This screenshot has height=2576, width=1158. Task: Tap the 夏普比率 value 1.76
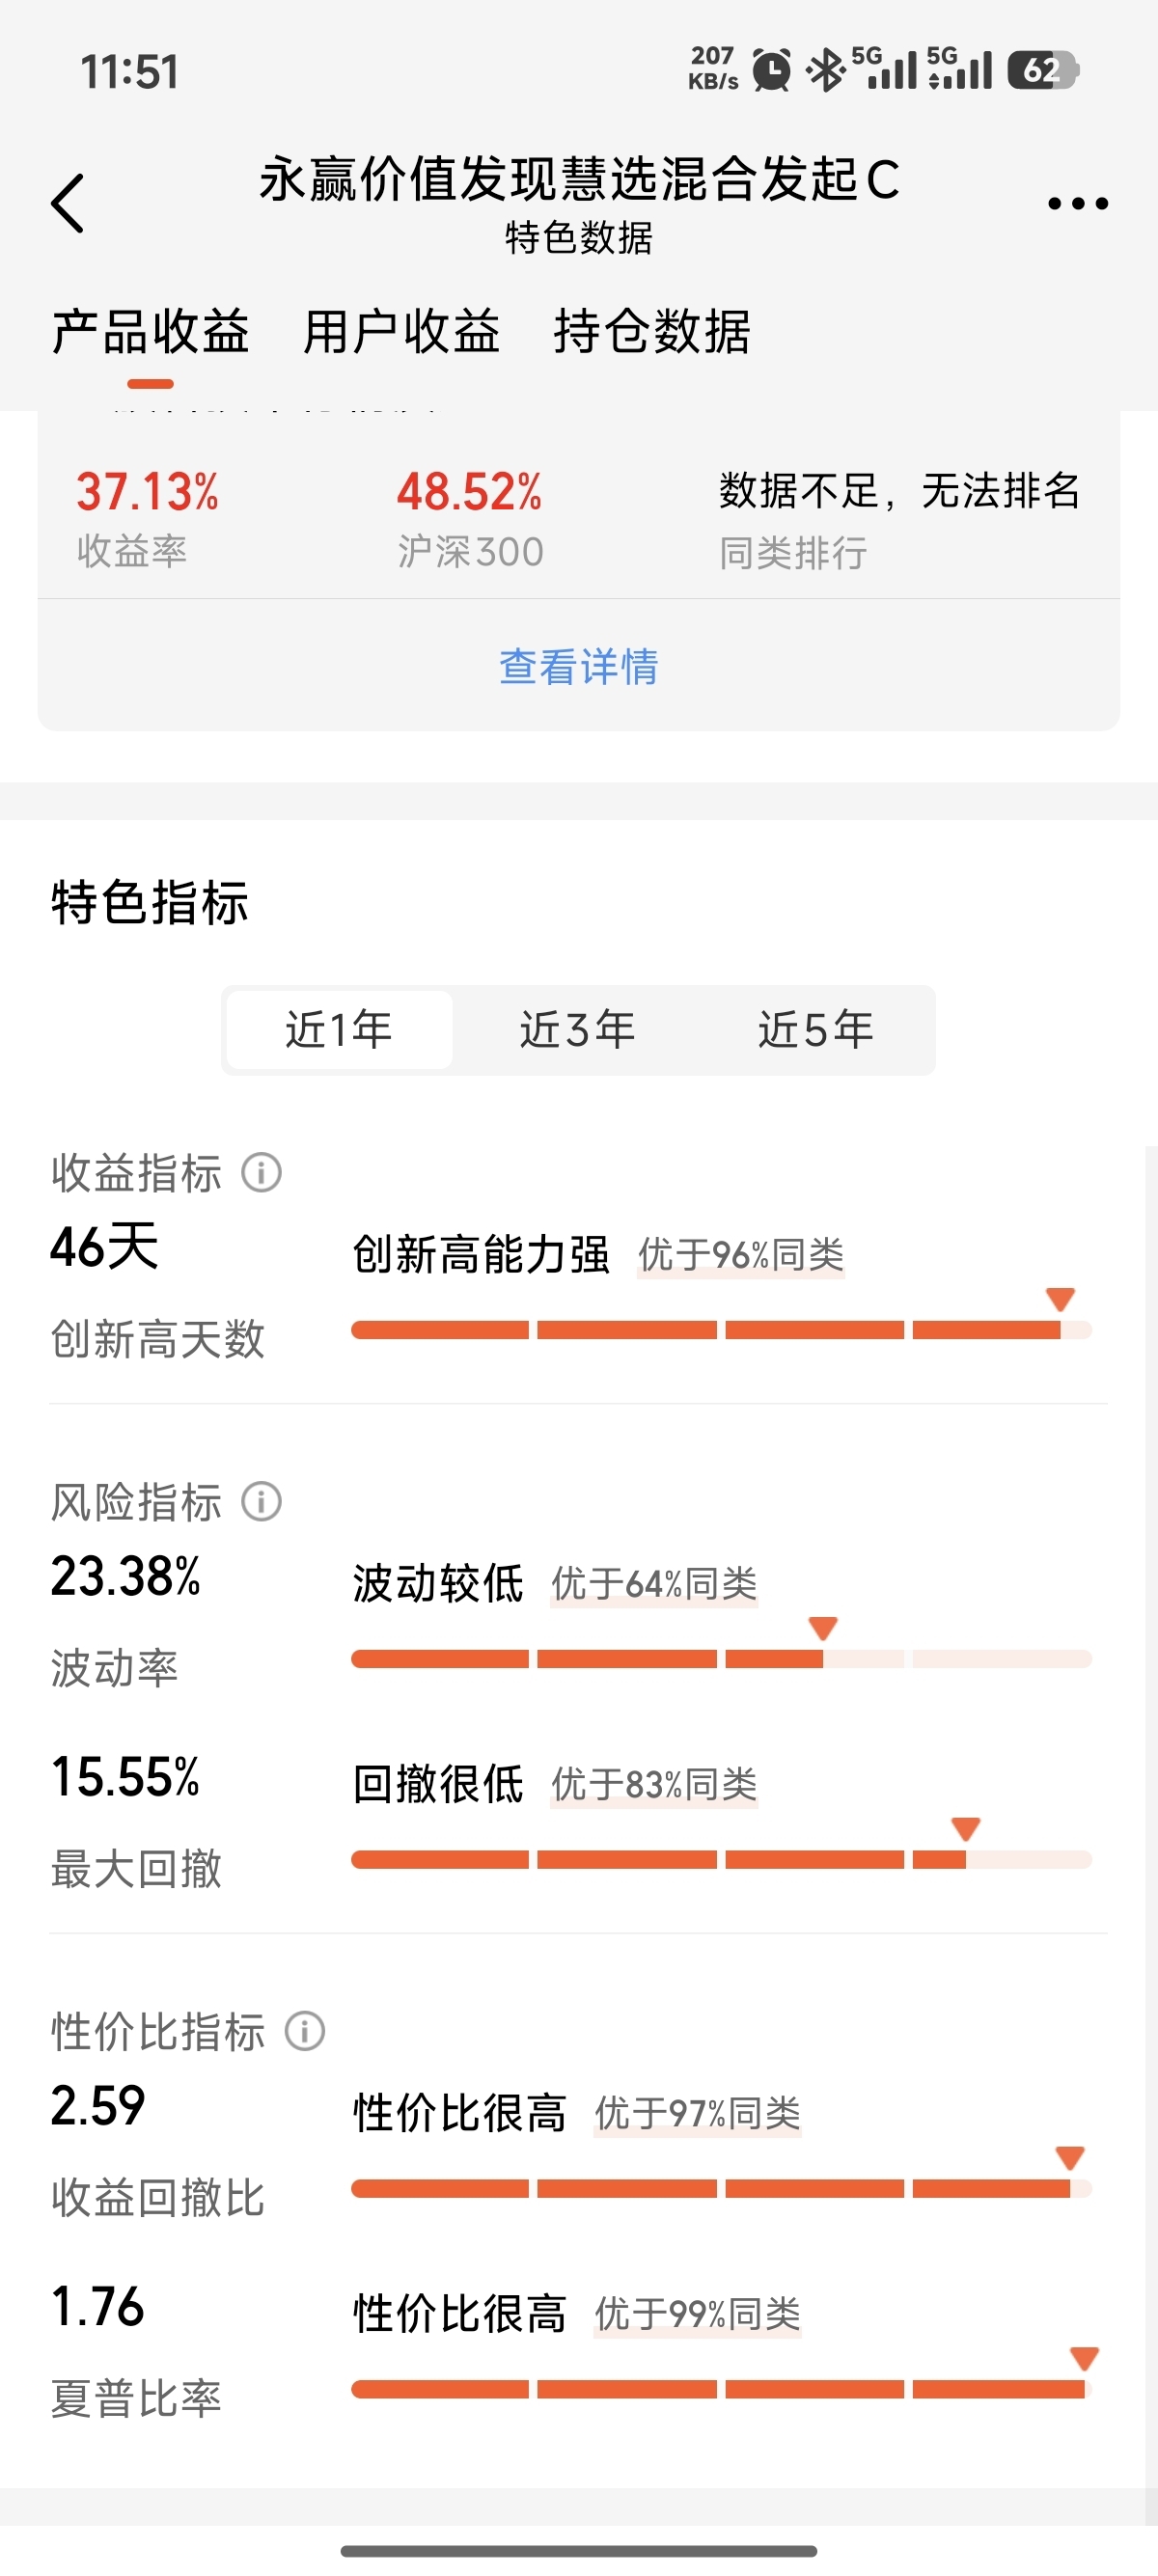(x=98, y=2306)
